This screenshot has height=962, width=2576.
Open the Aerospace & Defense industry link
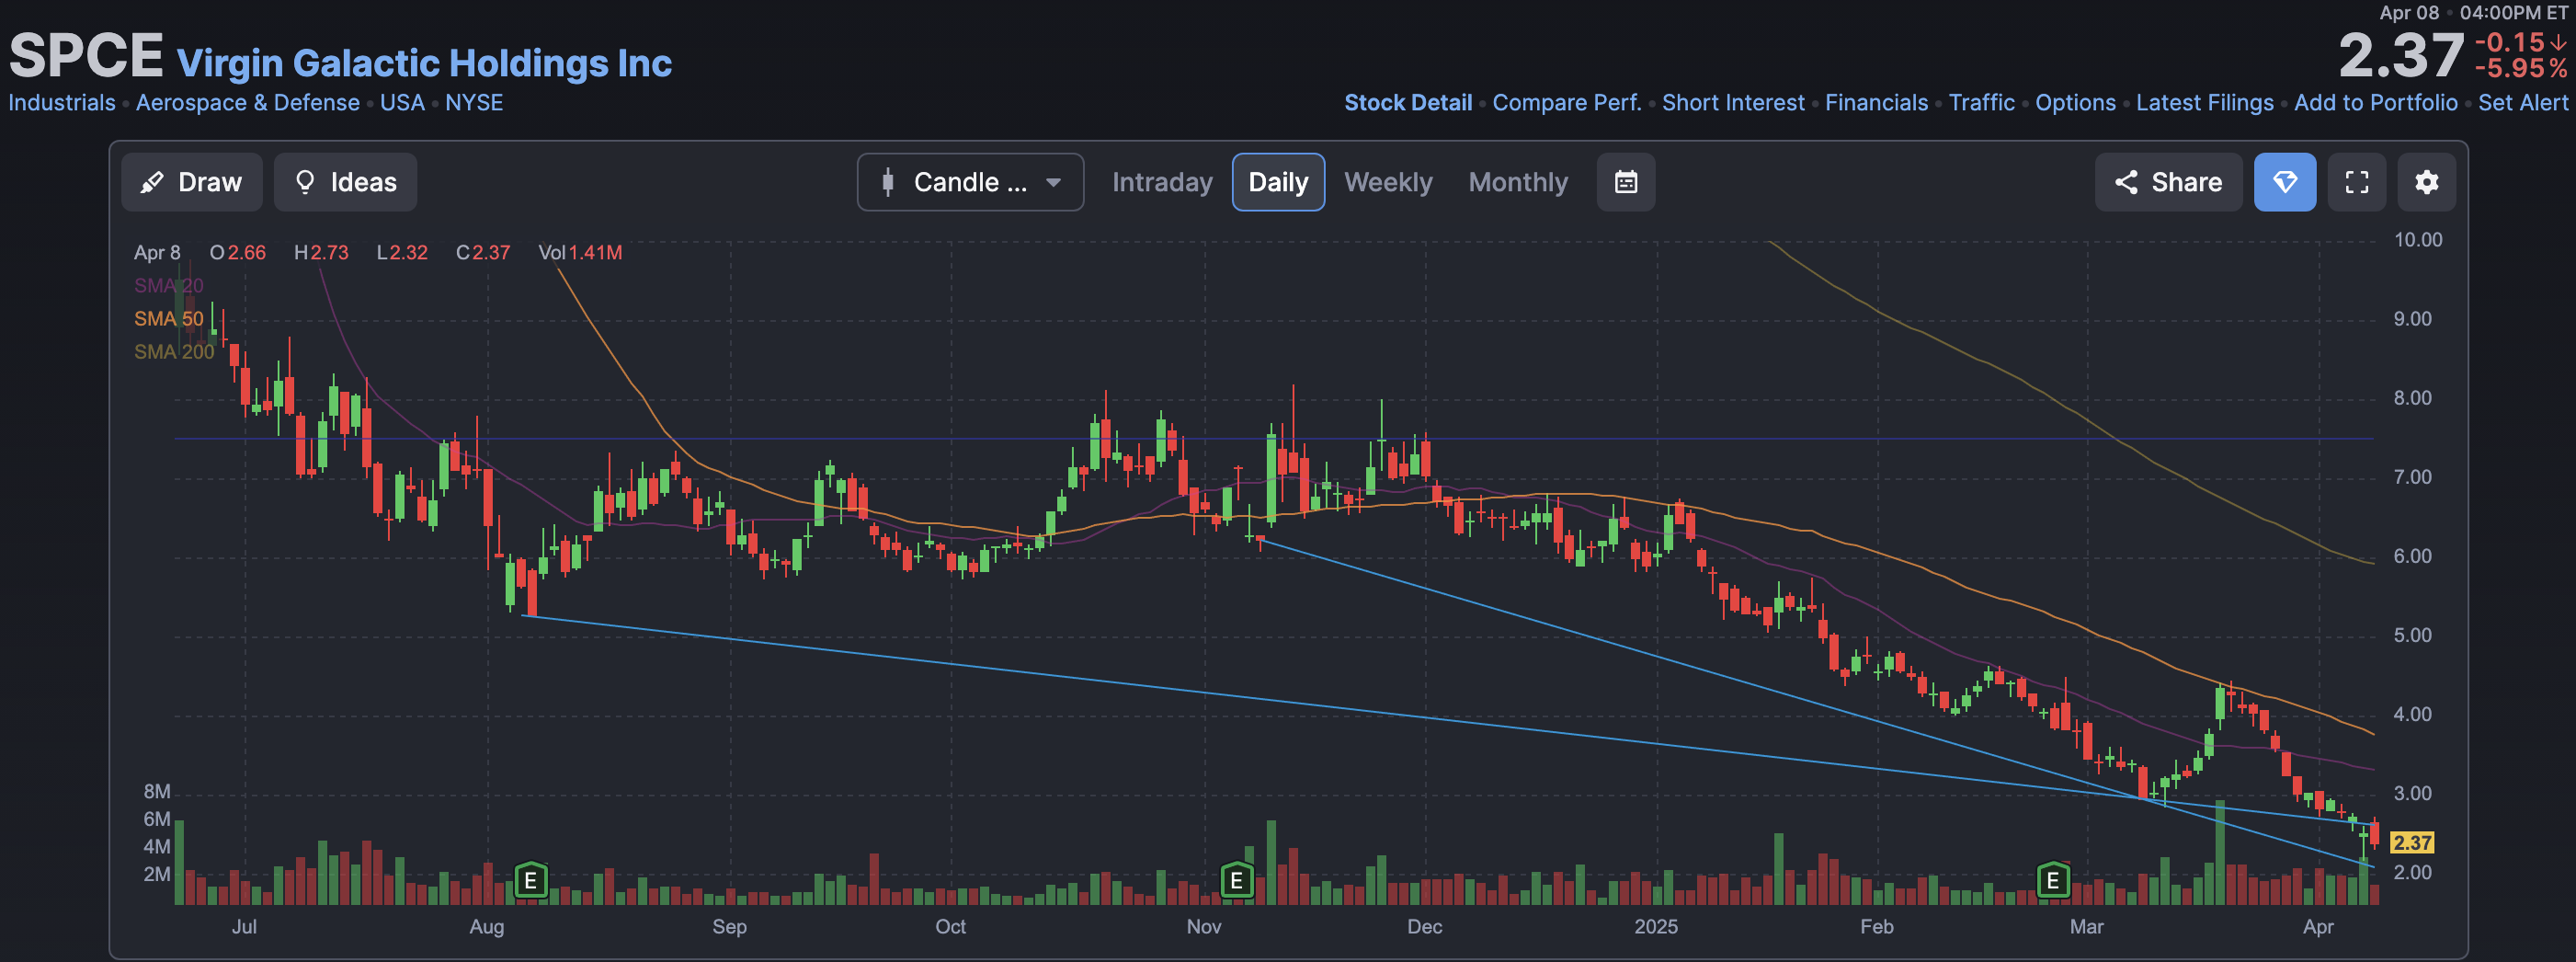248,103
